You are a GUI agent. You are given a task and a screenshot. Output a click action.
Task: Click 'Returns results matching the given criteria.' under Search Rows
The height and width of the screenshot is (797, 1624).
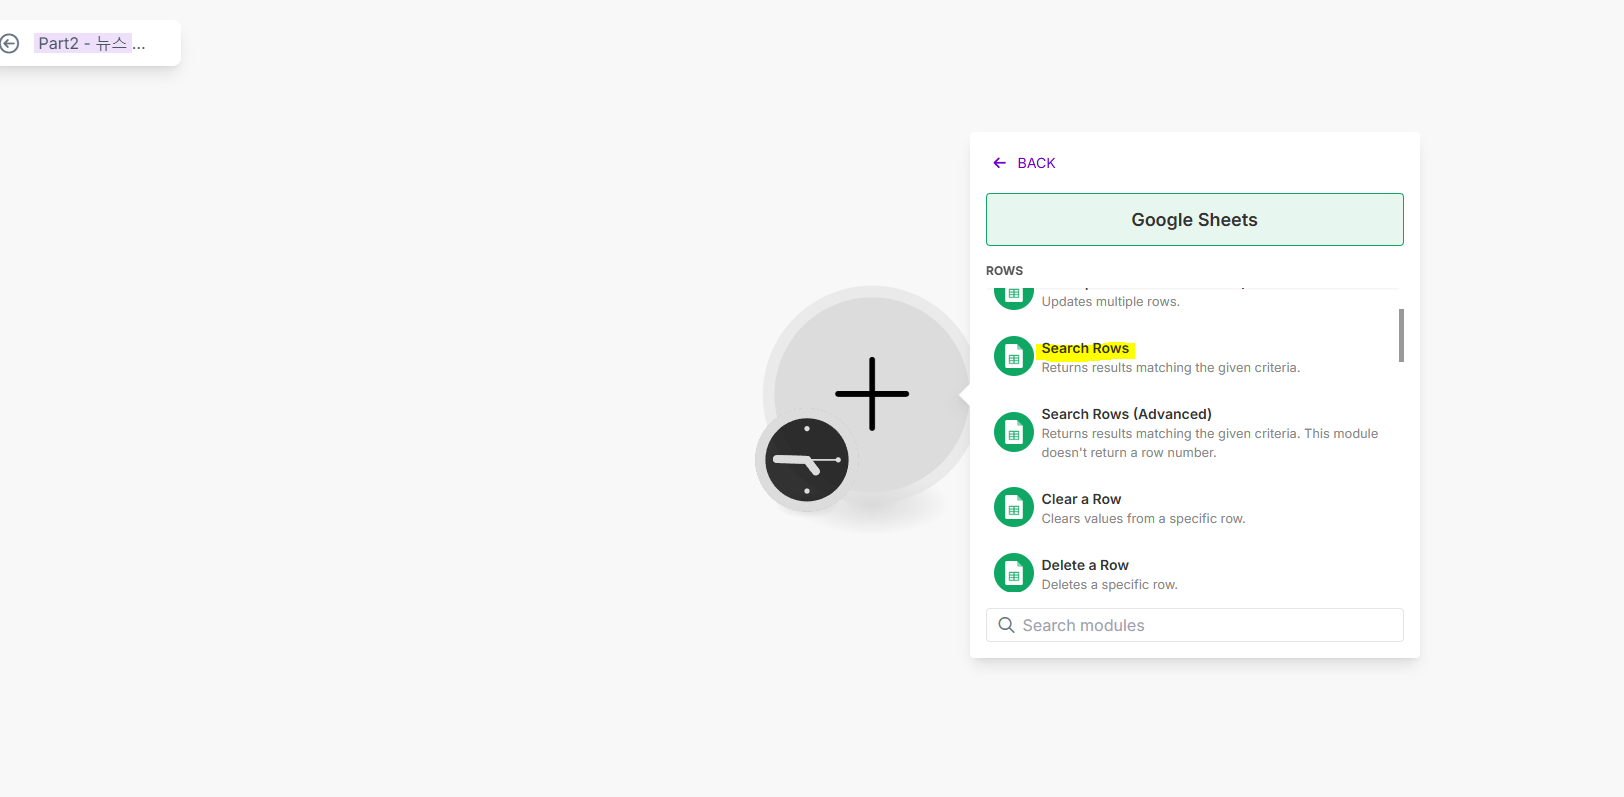pos(1170,368)
